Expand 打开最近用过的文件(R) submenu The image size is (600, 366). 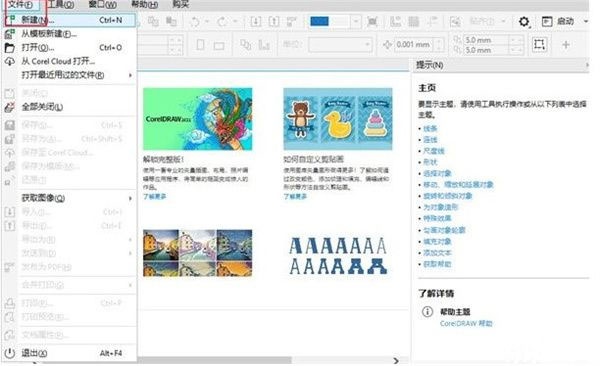click(69, 75)
